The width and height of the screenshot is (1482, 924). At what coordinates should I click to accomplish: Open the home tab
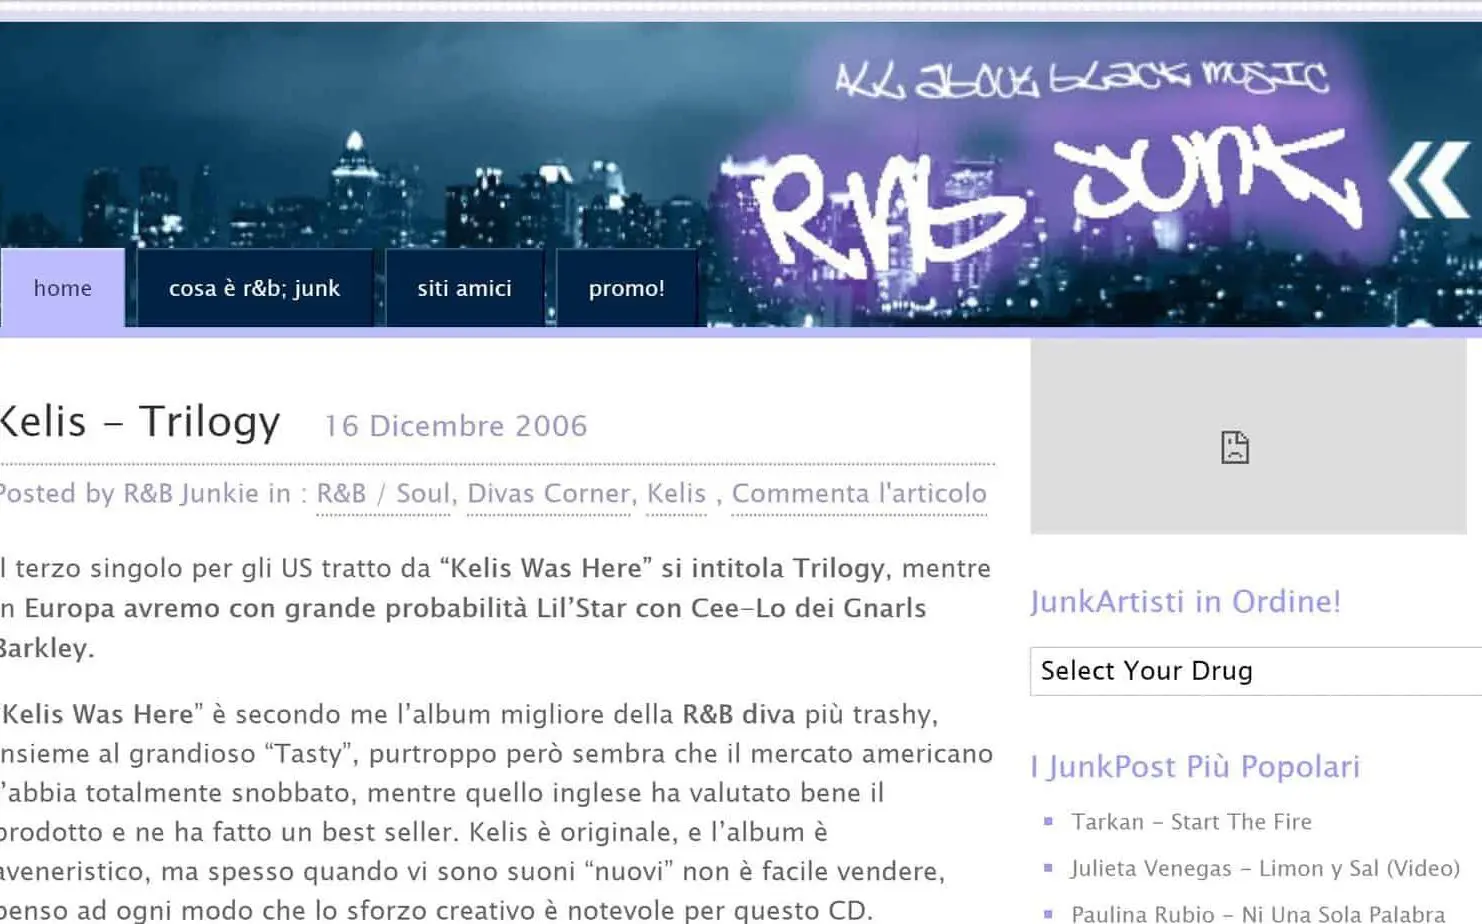[63, 288]
